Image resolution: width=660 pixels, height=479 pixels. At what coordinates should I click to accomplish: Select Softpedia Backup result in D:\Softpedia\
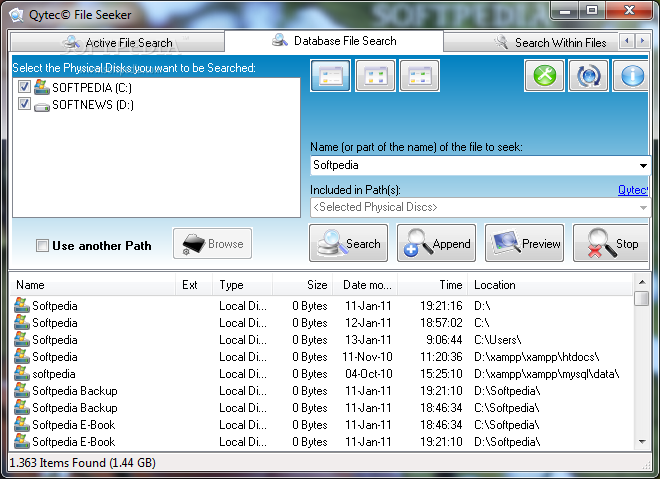click(x=322, y=391)
